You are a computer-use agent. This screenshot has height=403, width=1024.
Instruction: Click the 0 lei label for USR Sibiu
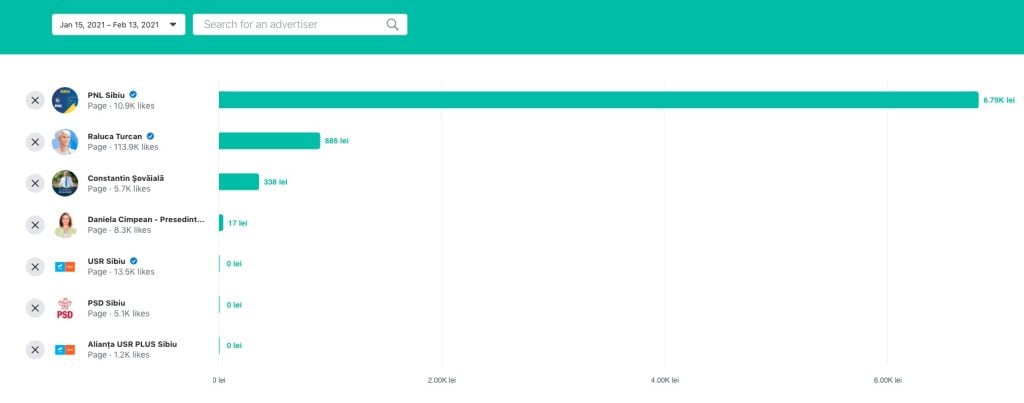[234, 264]
